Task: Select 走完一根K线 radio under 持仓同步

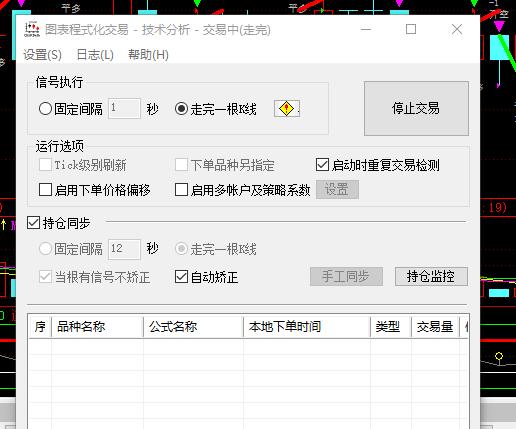Action: pos(181,249)
